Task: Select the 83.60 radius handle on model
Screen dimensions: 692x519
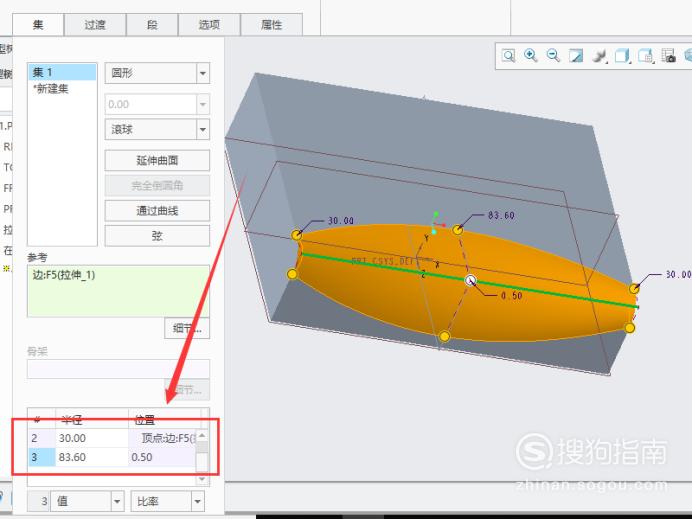Action: [x=458, y=229]
